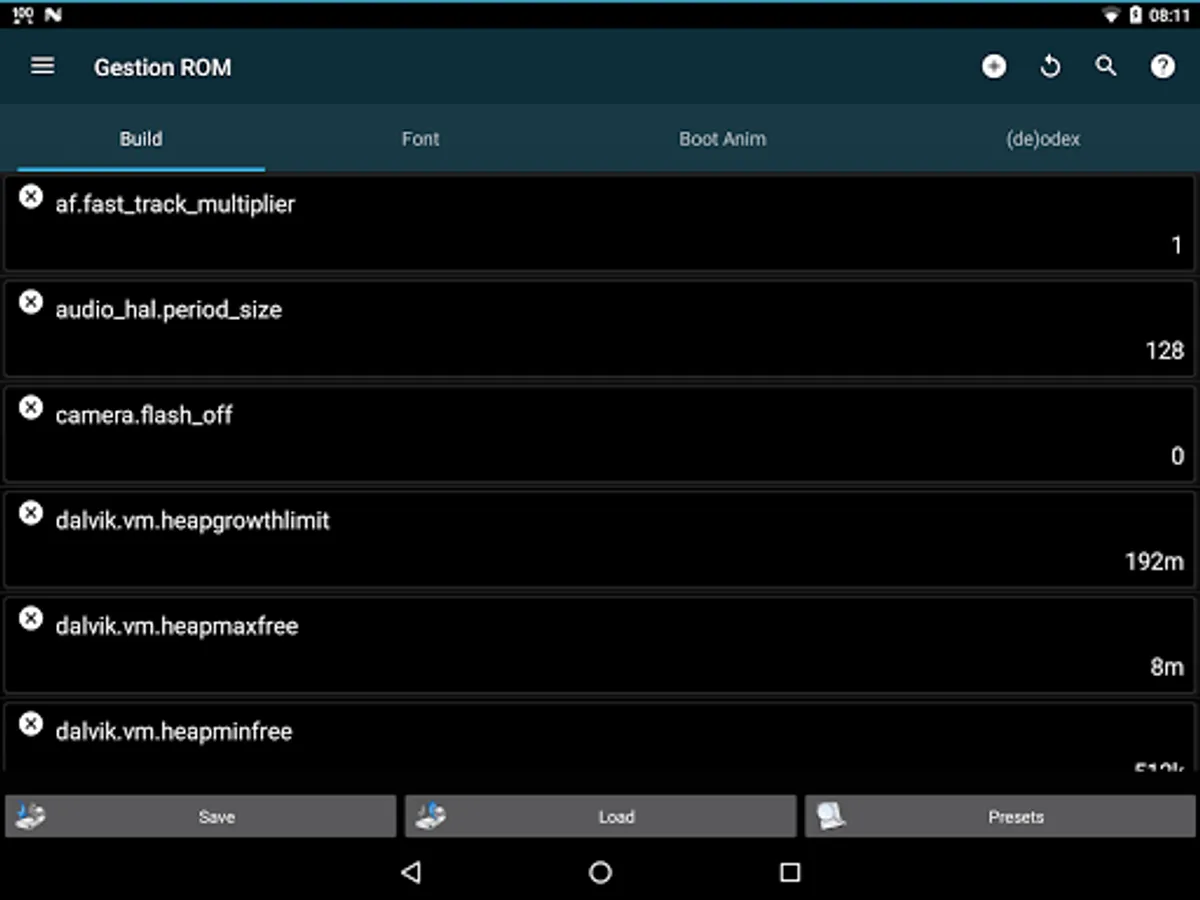Tap the battery status icon
Viewport: 1200px width, 900px height.
click(1136, 15)
